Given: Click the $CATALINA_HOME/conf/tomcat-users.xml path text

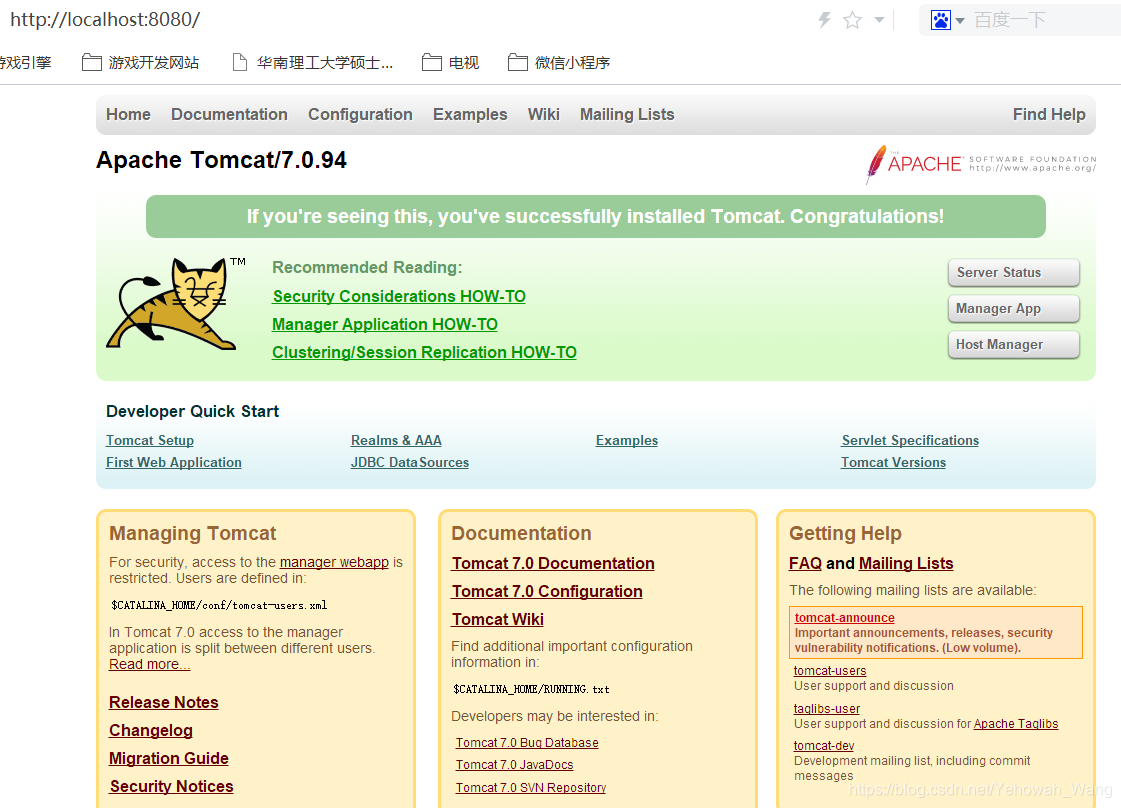Looking at the screenshot, I should tap(219, 605).
